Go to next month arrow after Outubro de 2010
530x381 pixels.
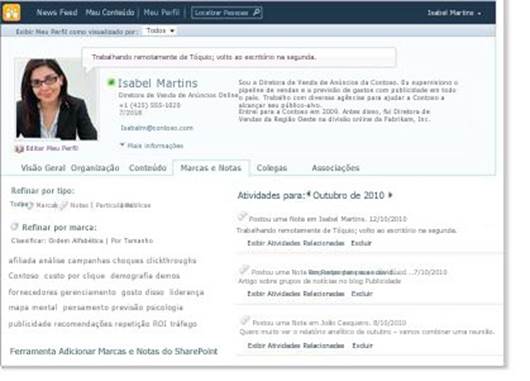tap(390, 195)
